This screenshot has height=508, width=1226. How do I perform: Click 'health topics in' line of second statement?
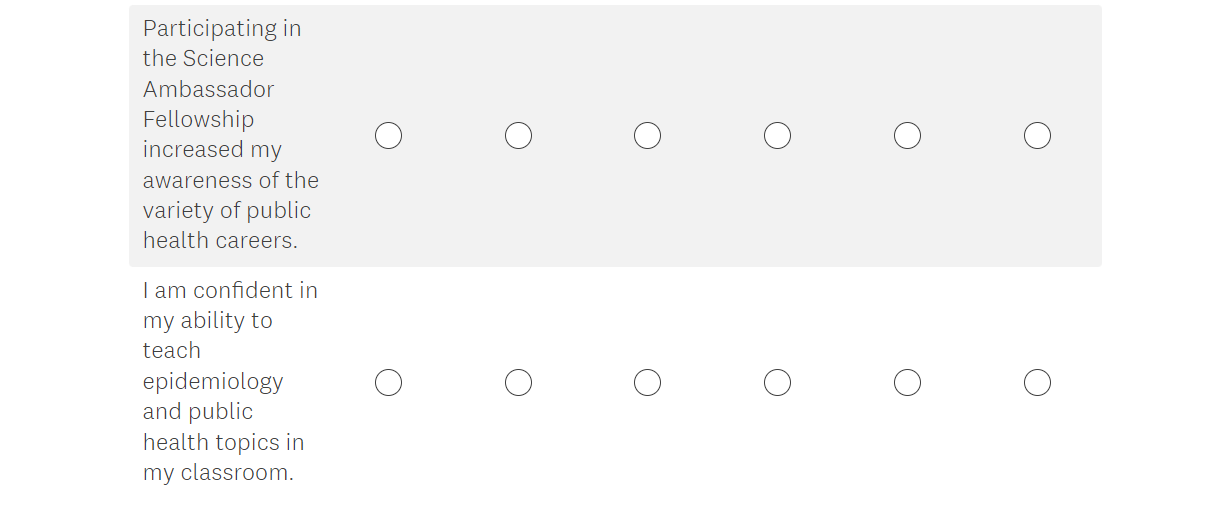click(x=223, y=442)
